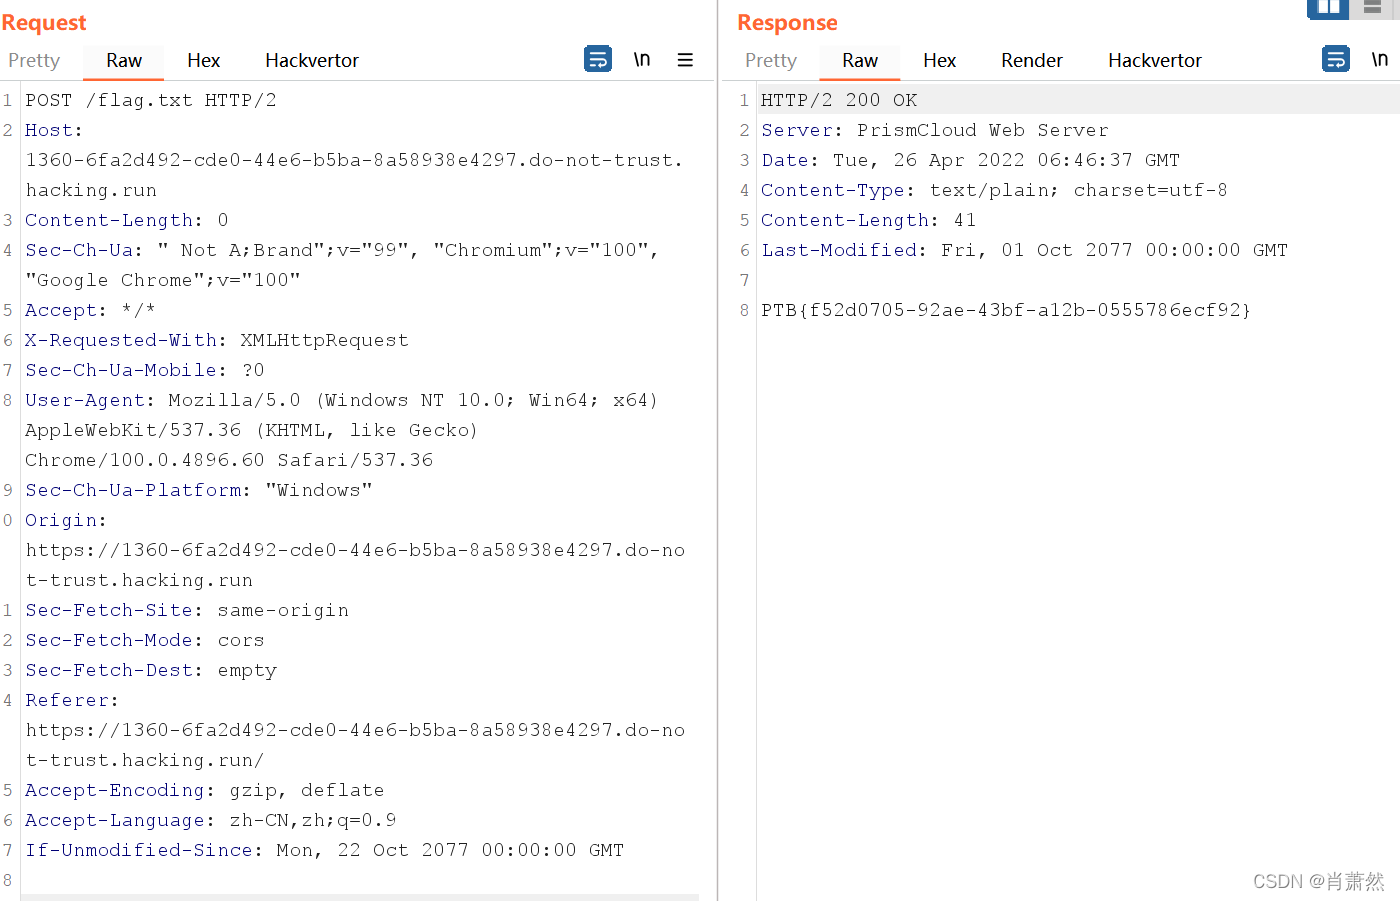Switch to Hex tab in Response panel

click(x=939, y=60)
